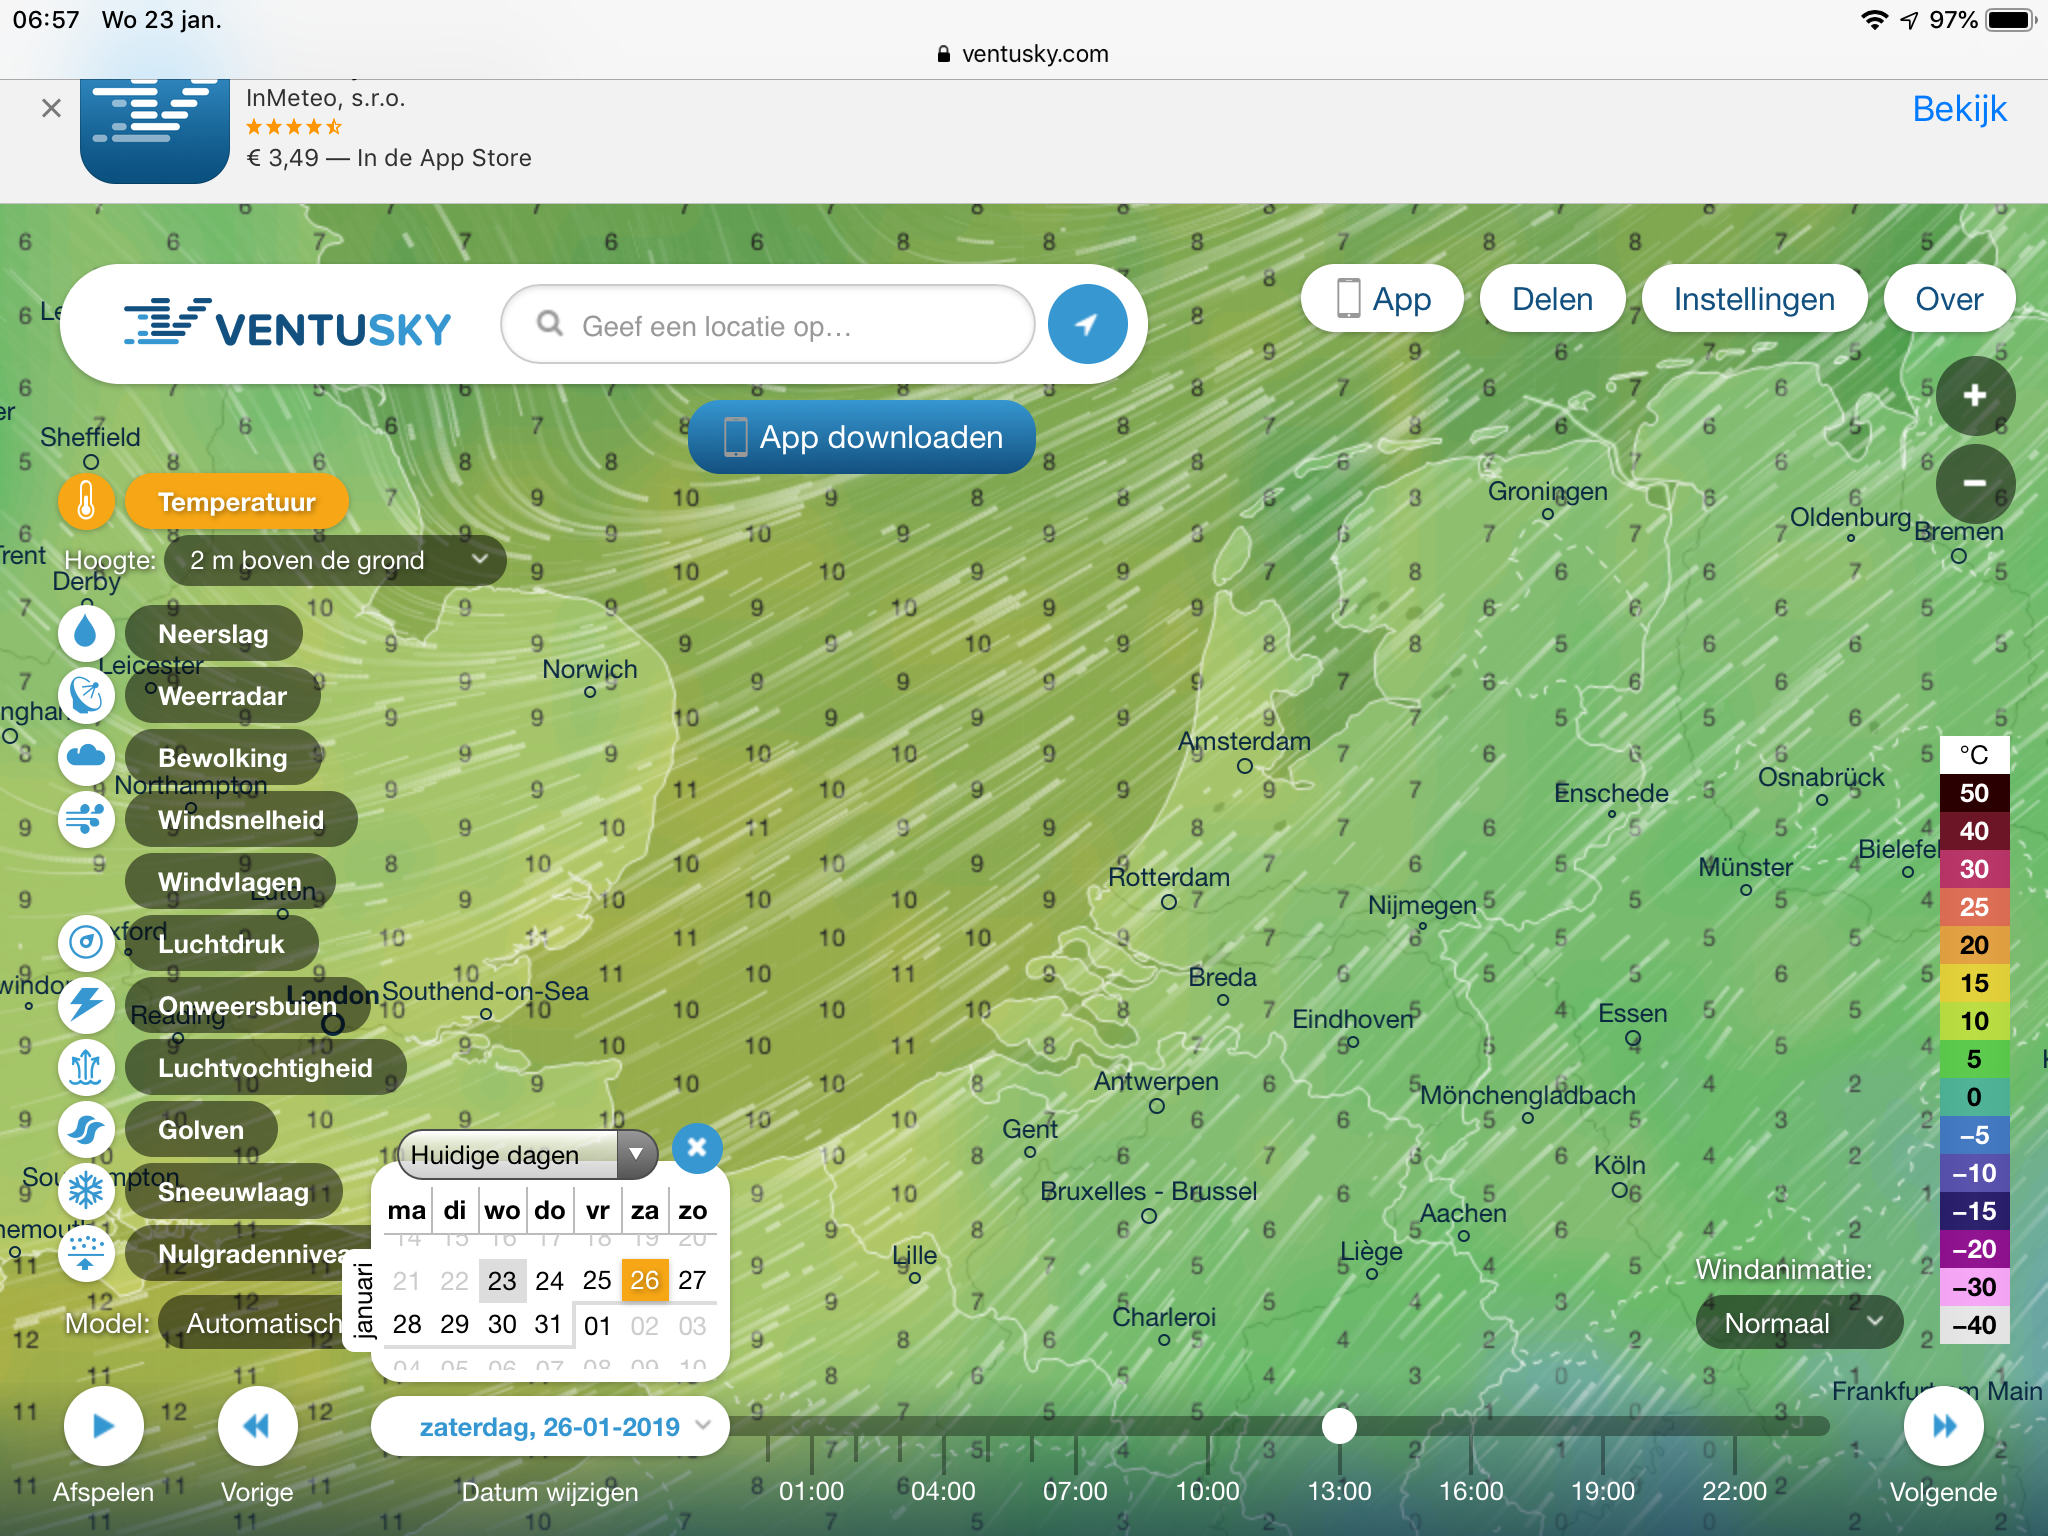Dismiss the App Store banner

(51, 108)
